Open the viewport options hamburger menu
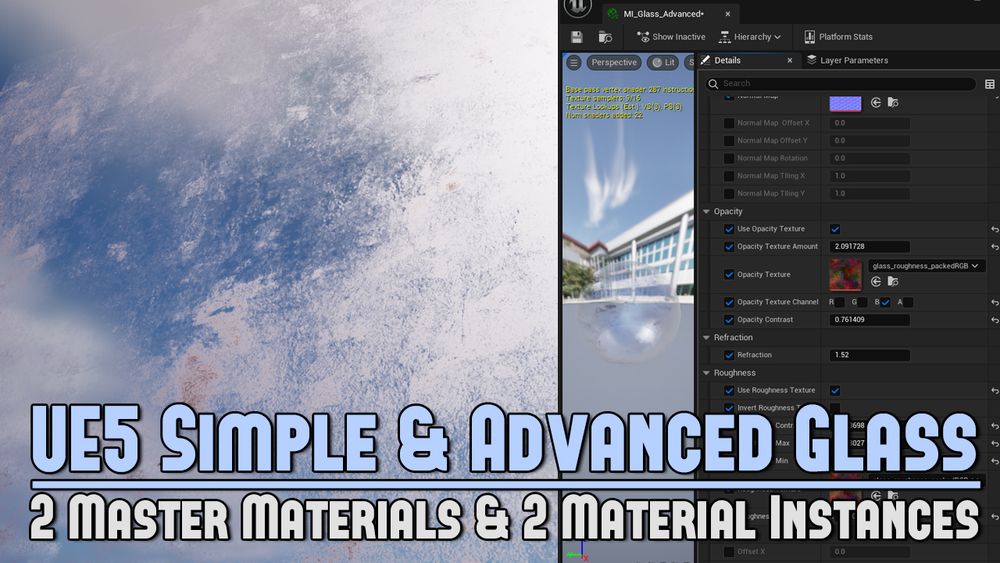This screenshot has height=563, width=1000. 574,62
